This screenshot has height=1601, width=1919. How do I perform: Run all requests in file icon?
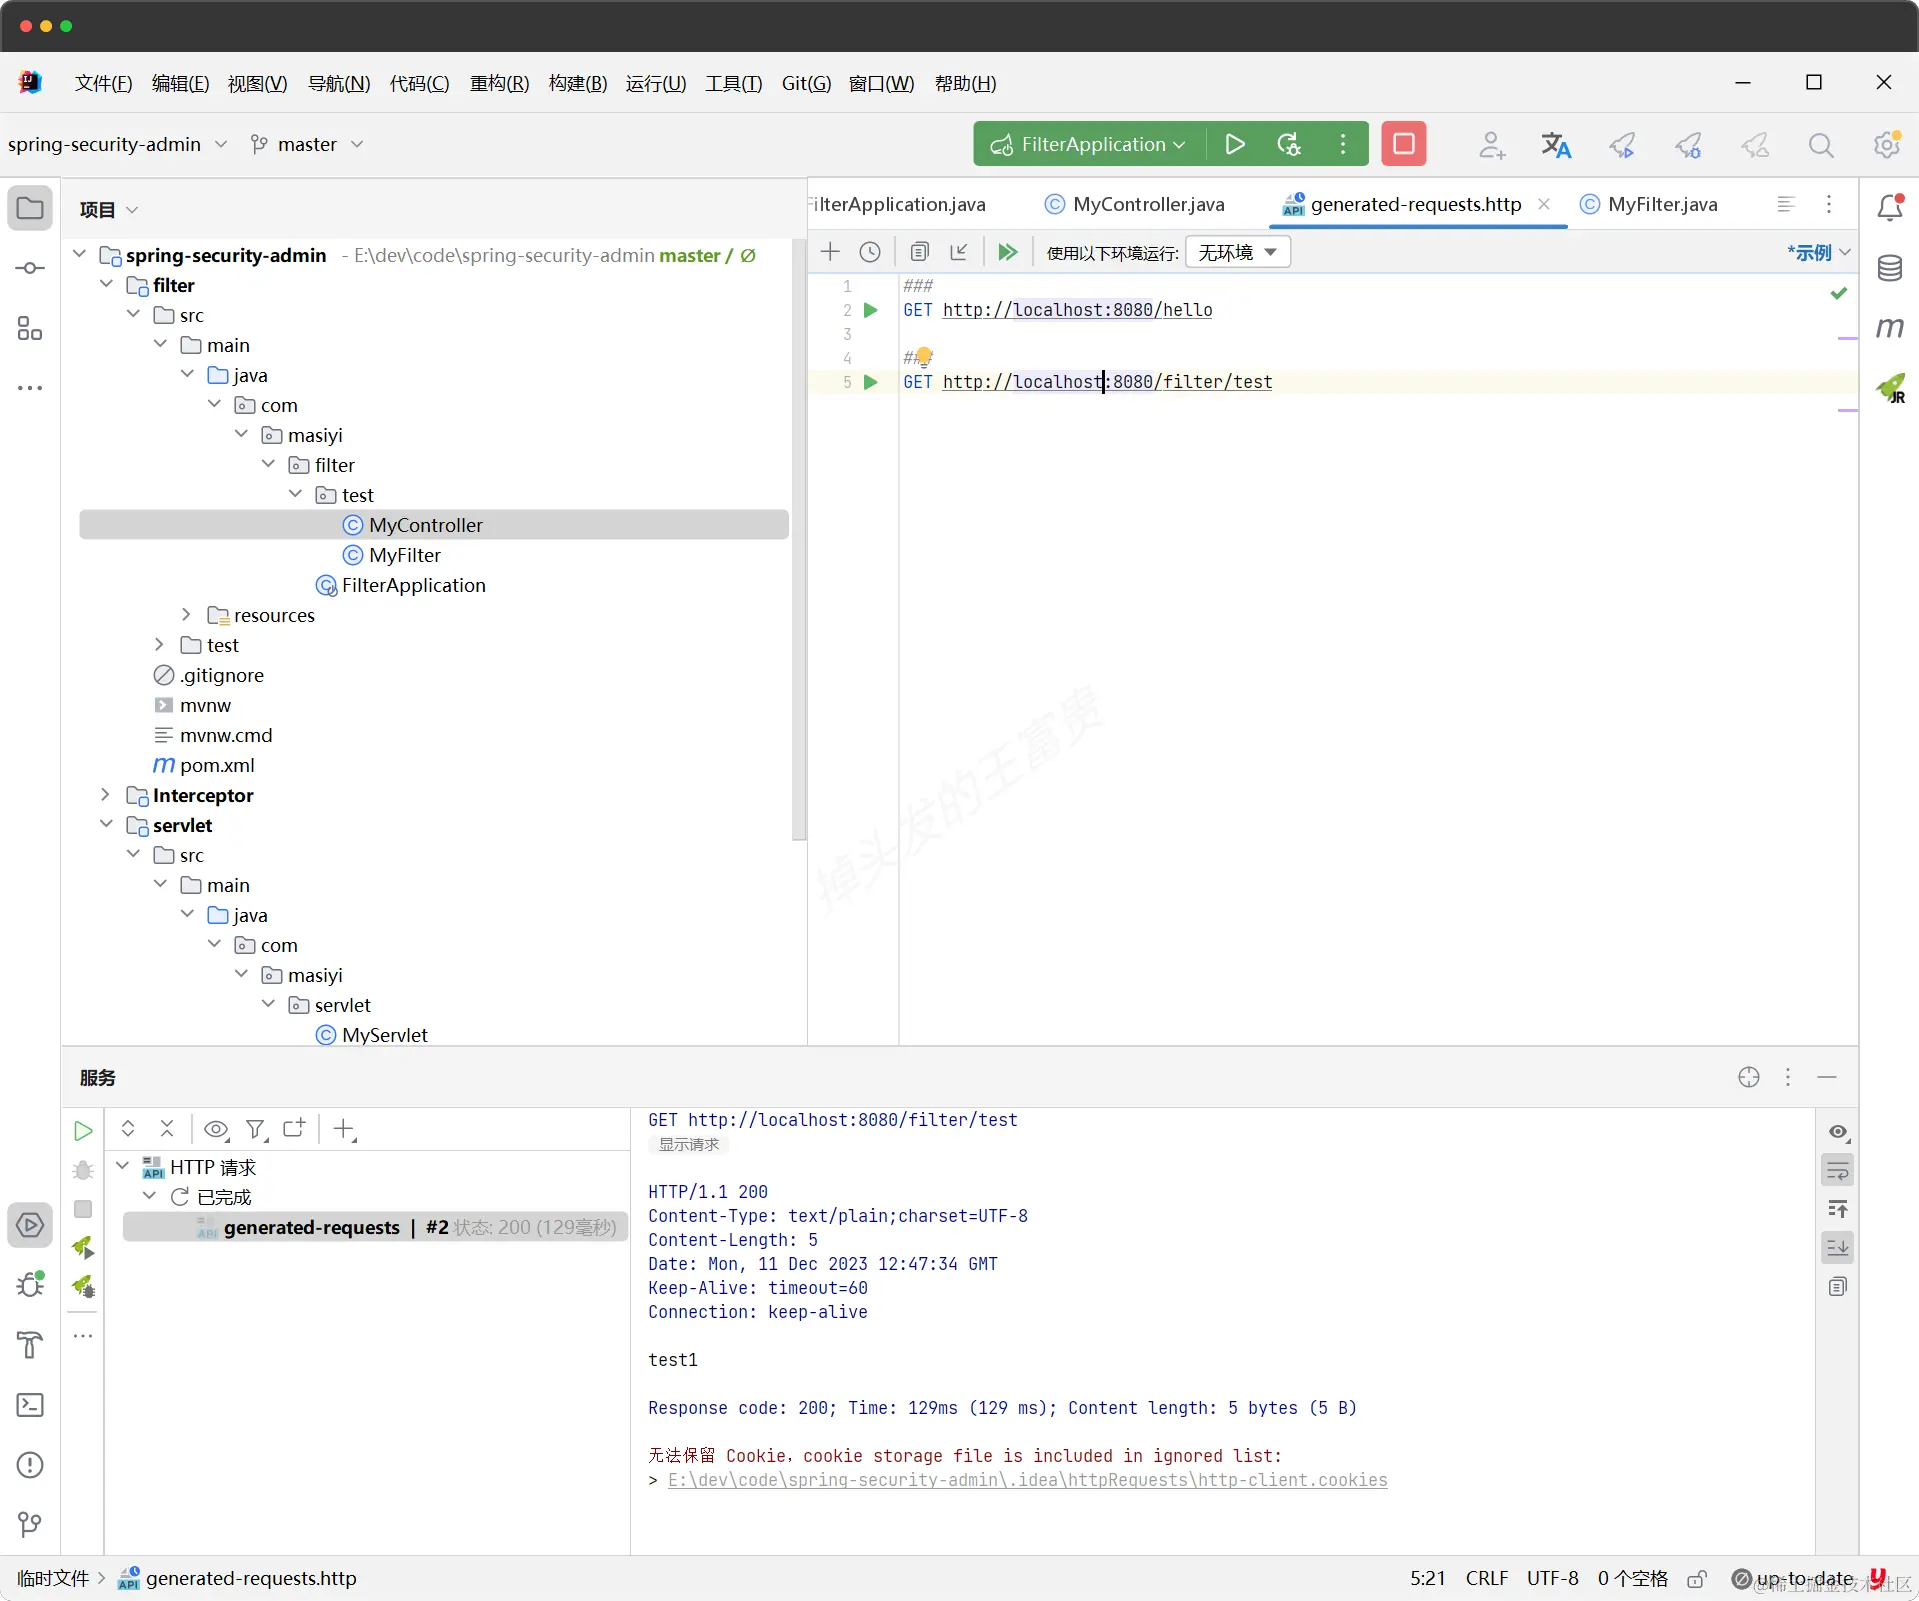1007,252
